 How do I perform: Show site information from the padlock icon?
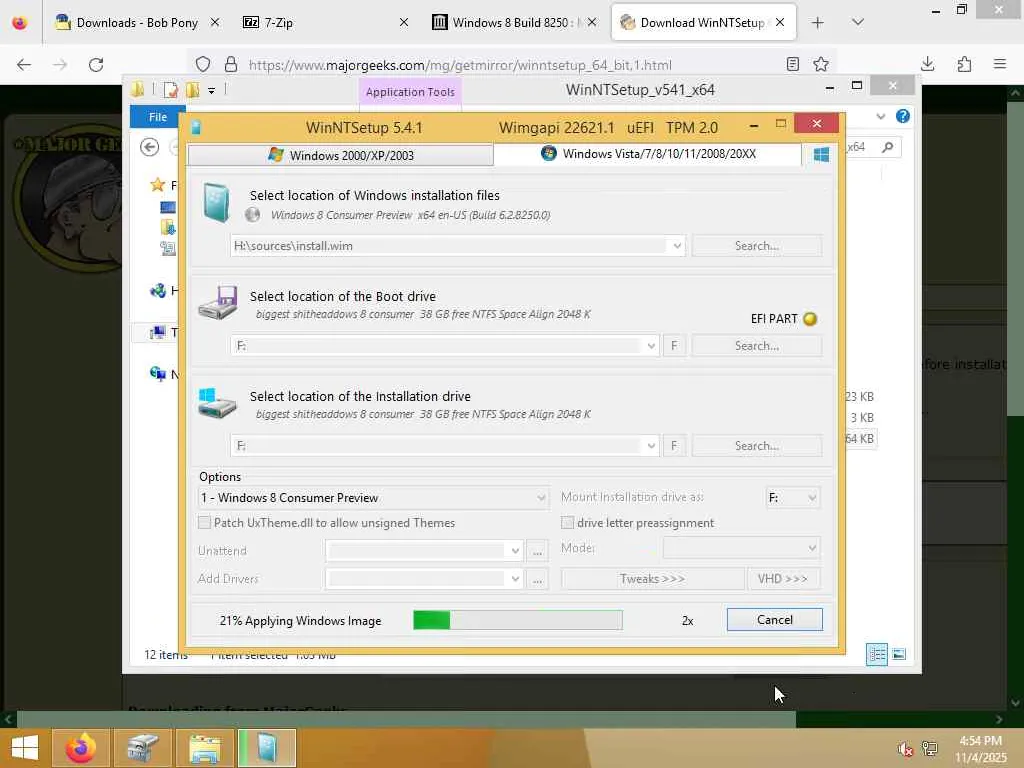click(x=231, y=64)
